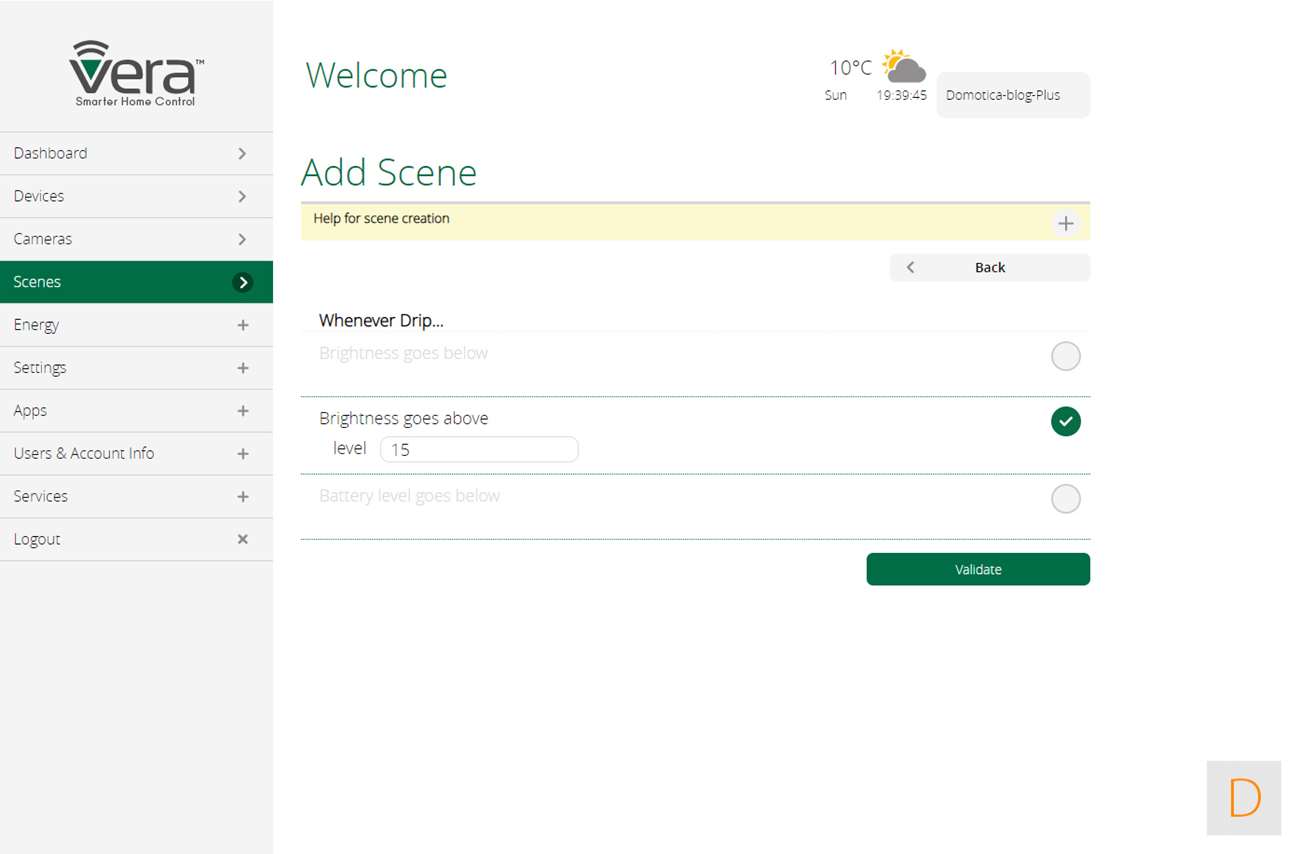1300x854 pixels.
Task: Click the orange D badge icon
Action: pos(1243,798)
